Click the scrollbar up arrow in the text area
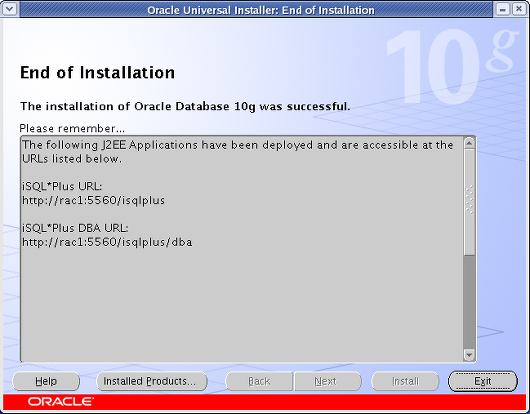 (469, 144)
